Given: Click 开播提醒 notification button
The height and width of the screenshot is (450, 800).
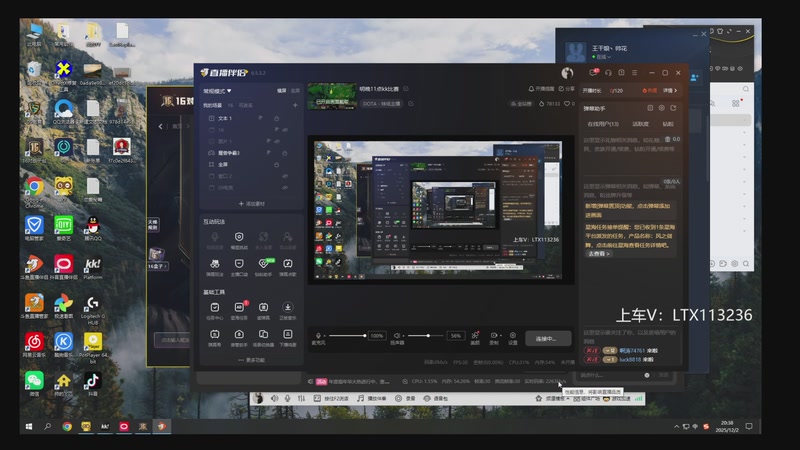Looking at the screenshot, I should [x=541, y=89].
